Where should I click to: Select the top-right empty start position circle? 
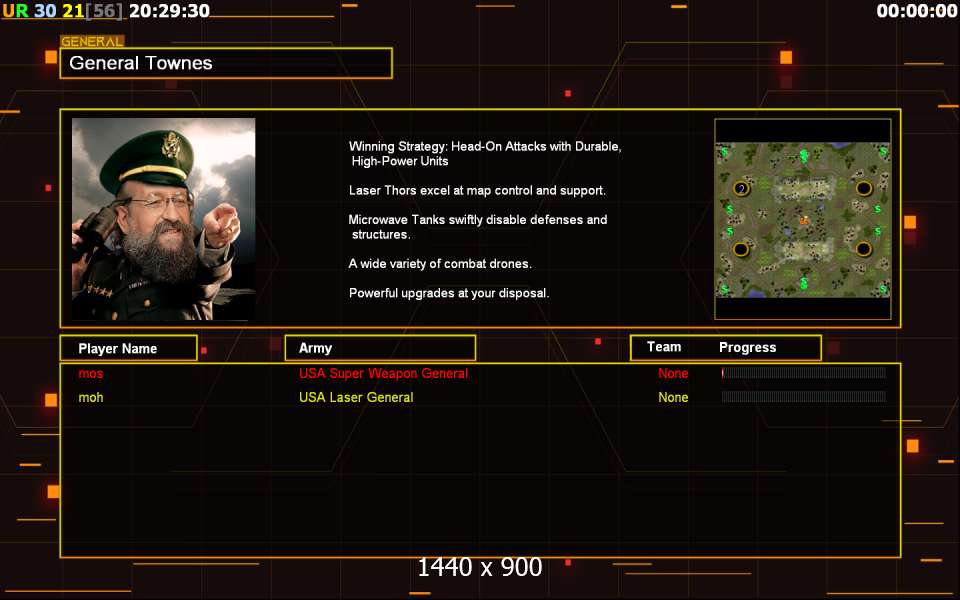(x=864, y=189)
